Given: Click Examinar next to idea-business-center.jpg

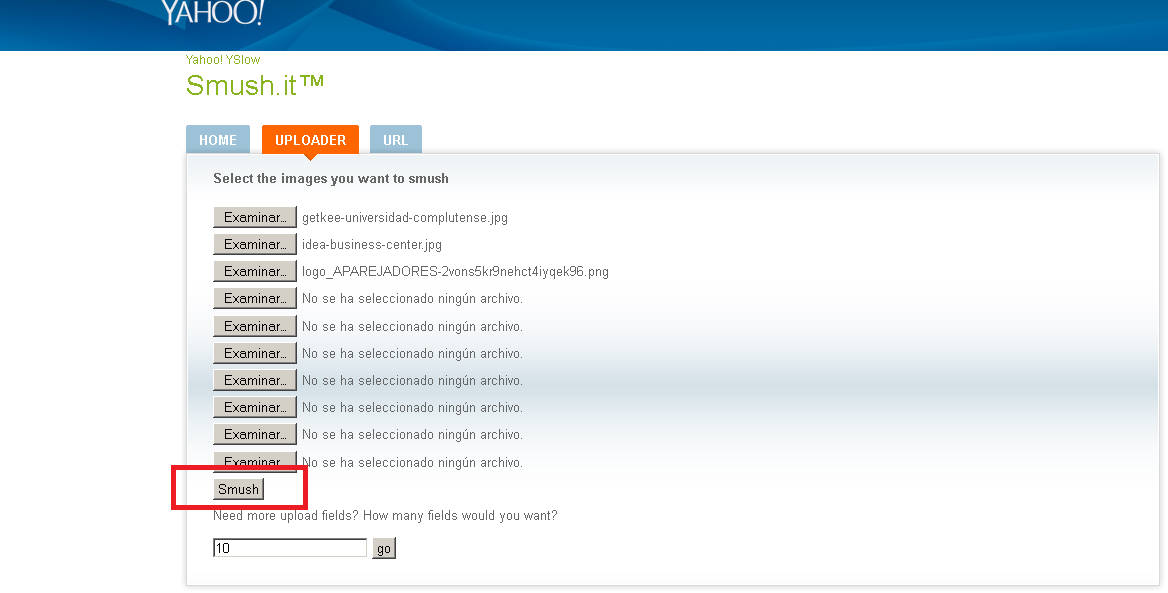Looking at the screenshot, I should pos(255,244).
